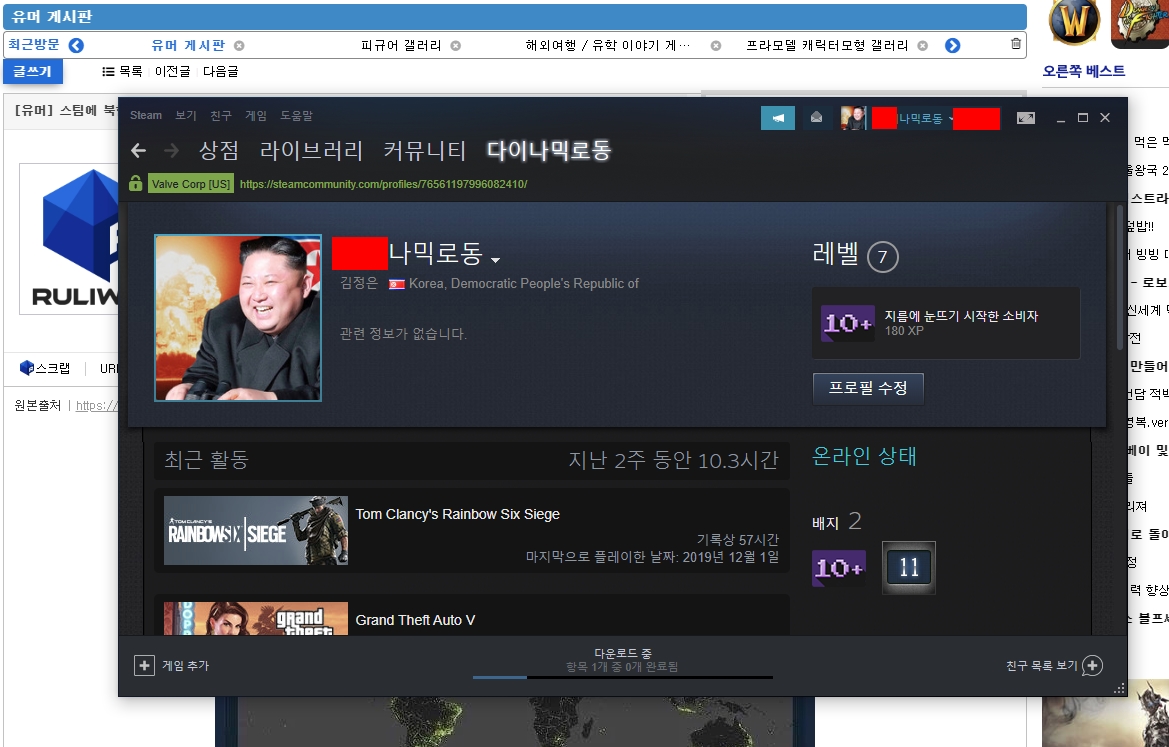Switch Steam to Big Picture mode icon
The image size is (1169, 747).
(1026, 118)
